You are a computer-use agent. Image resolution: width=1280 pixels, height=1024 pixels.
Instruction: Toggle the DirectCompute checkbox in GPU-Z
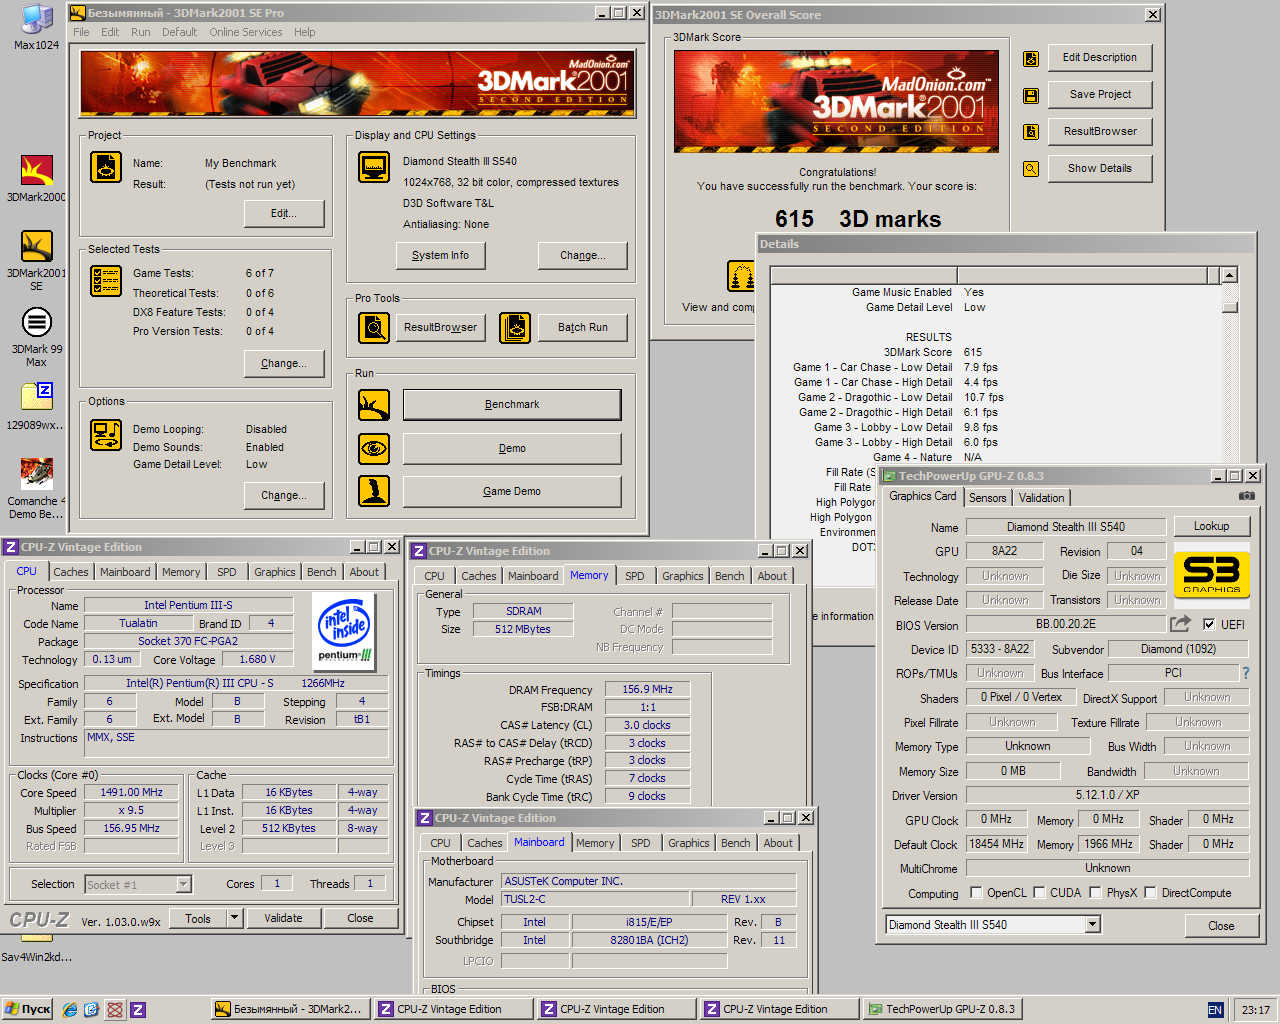click(1151, 893)
